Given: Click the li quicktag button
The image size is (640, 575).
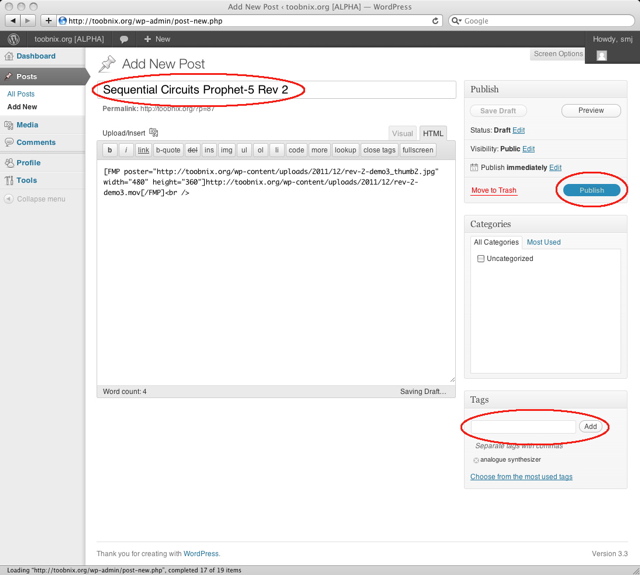Looking at the screenshot, I should (277, 150).
